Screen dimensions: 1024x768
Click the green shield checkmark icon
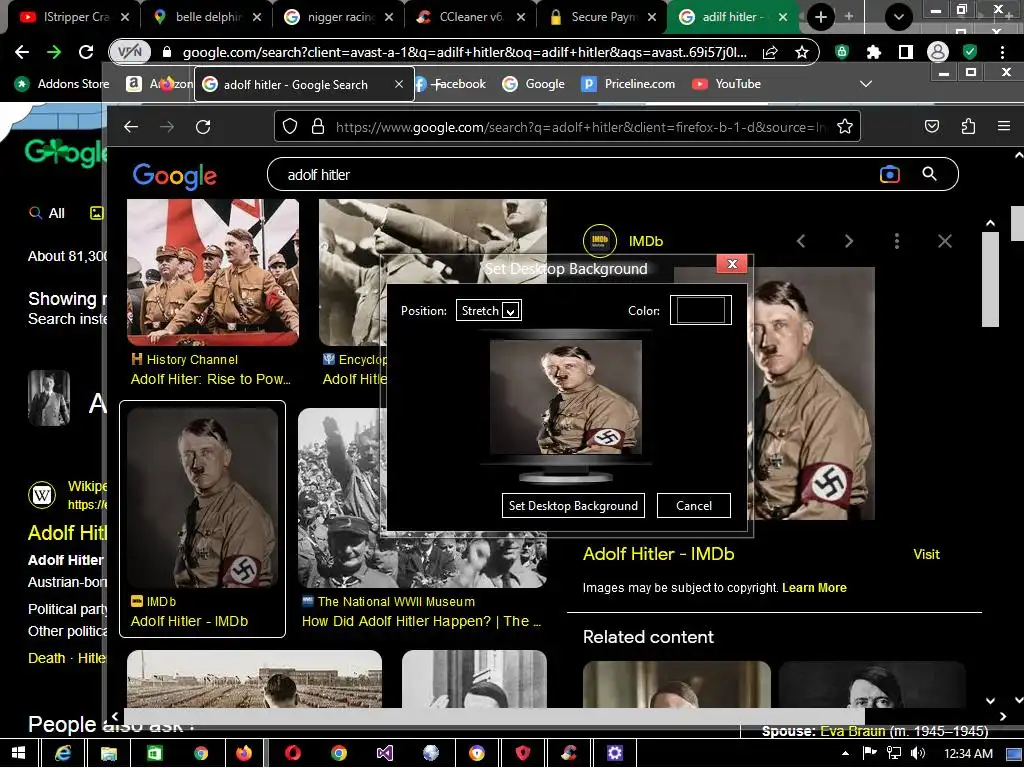pyautogui.click(x=970, y=52)
